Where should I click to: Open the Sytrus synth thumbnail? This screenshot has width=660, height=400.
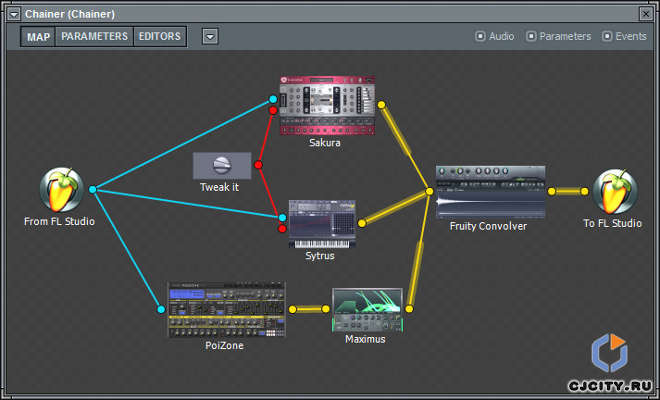point(322,224)
